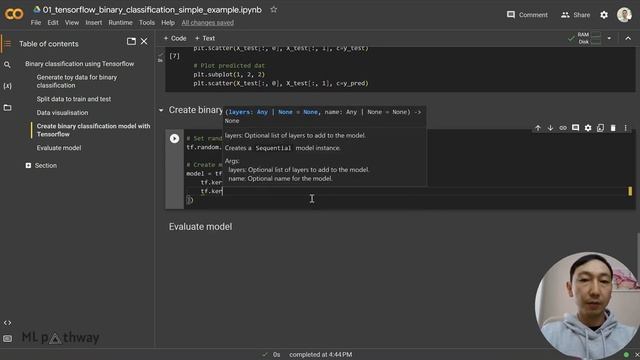
Task: Click the Evaluate model heading in notebook
Action: tap(200, 227)
